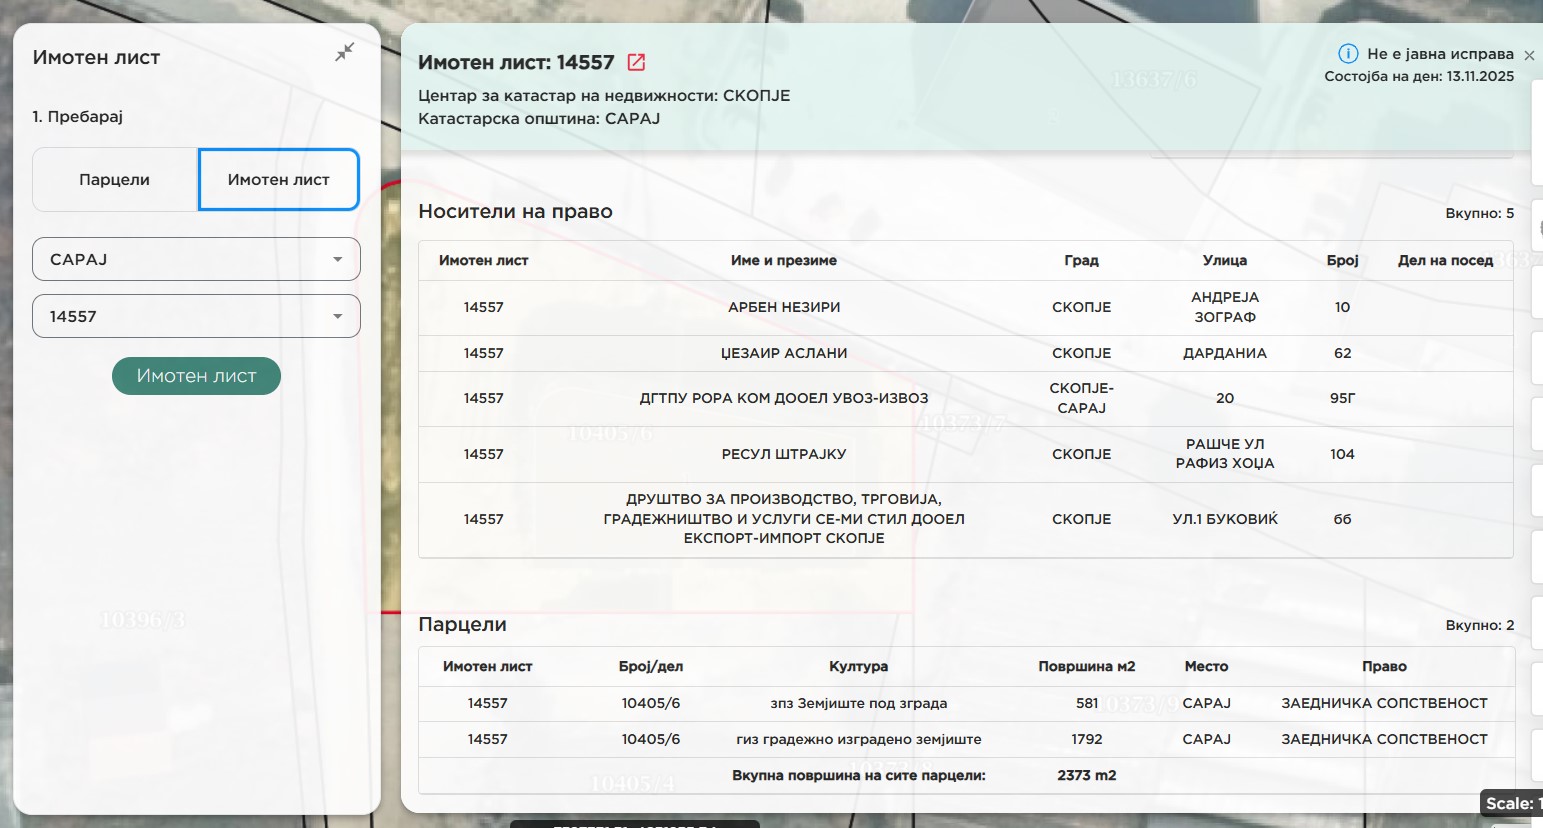Screen dimensions: 1543x828
Task: Click the Град column header
Action: 1081,260
